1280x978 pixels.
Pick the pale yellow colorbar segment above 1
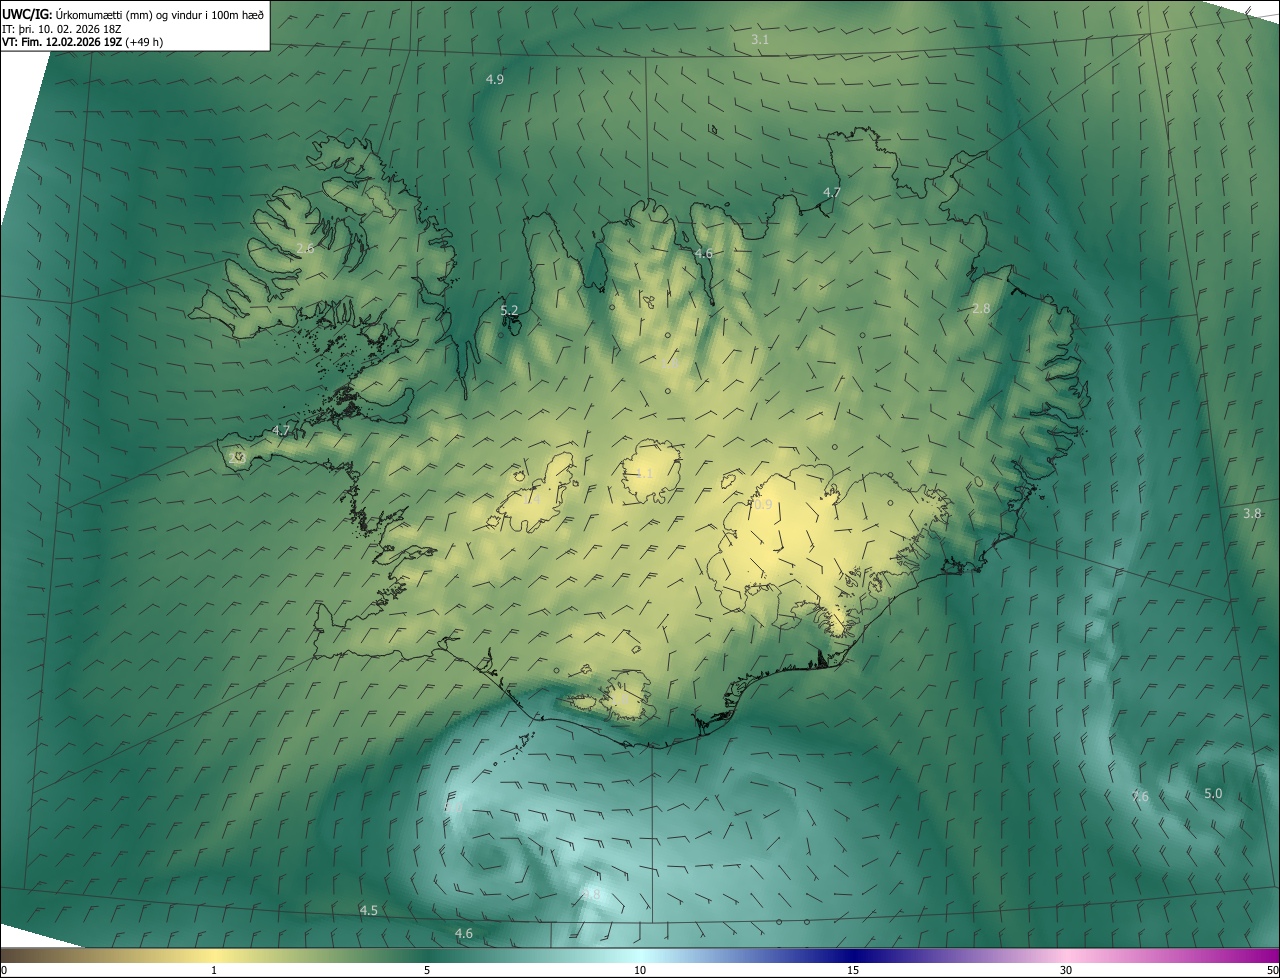tap(214, 956)
